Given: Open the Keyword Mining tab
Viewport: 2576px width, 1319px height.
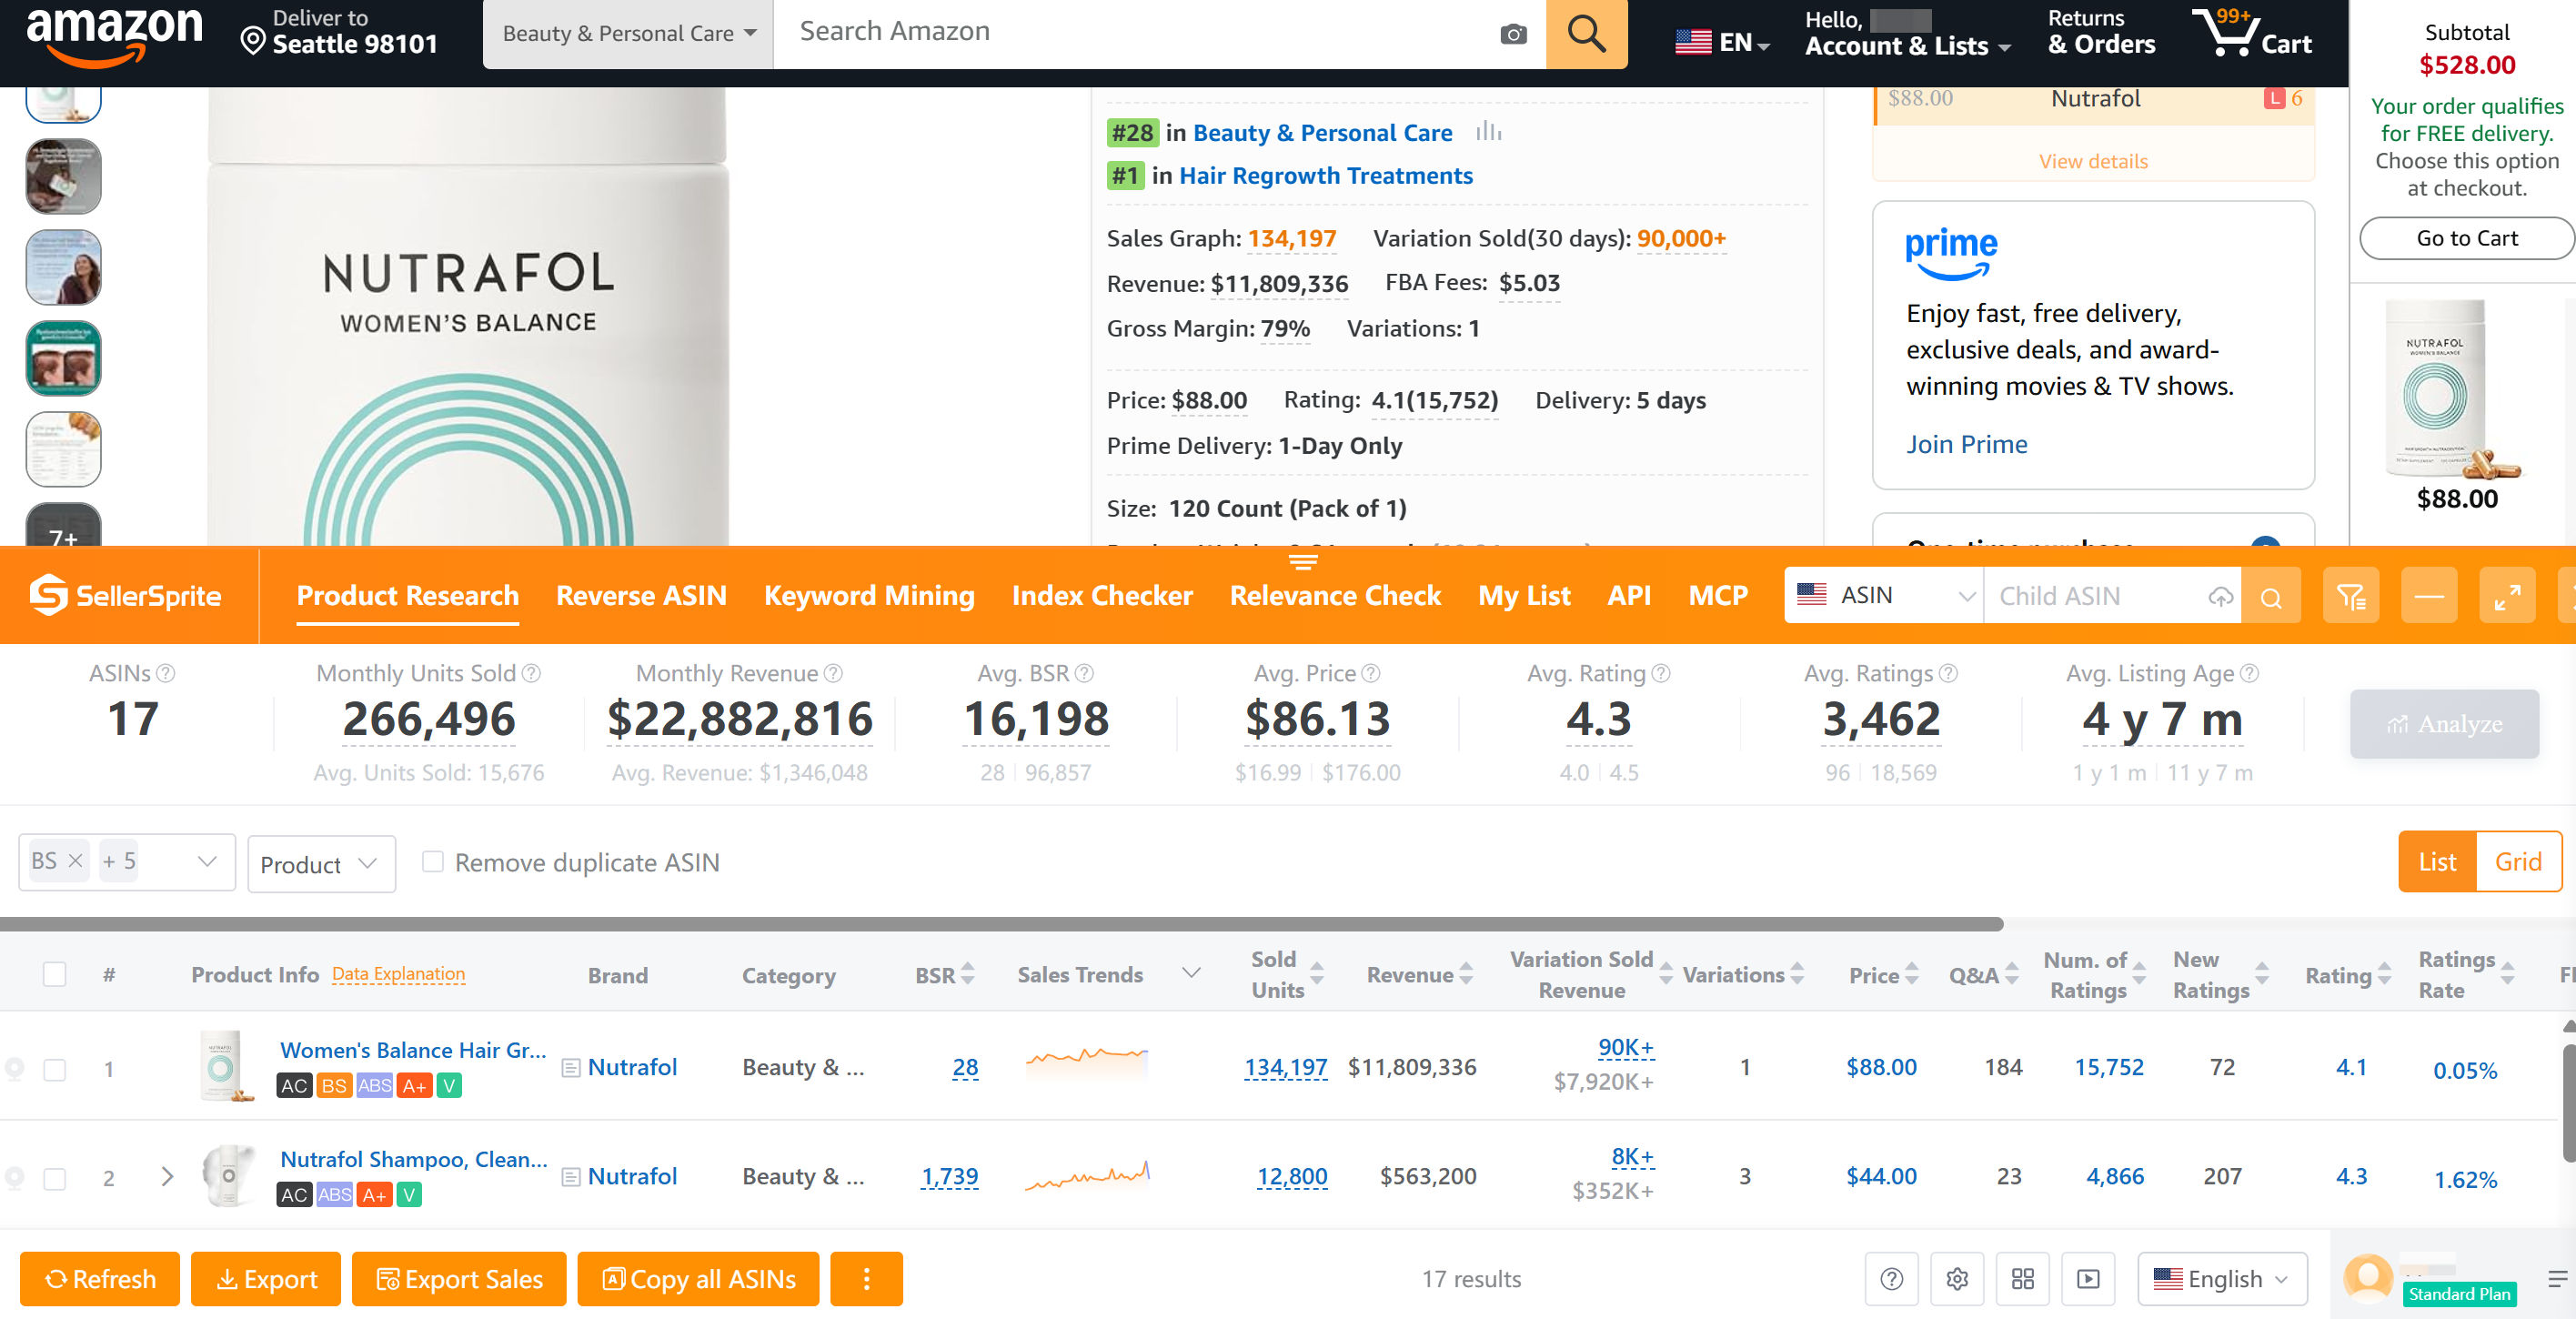Looking at the screenshot, I should click(869, 596).
